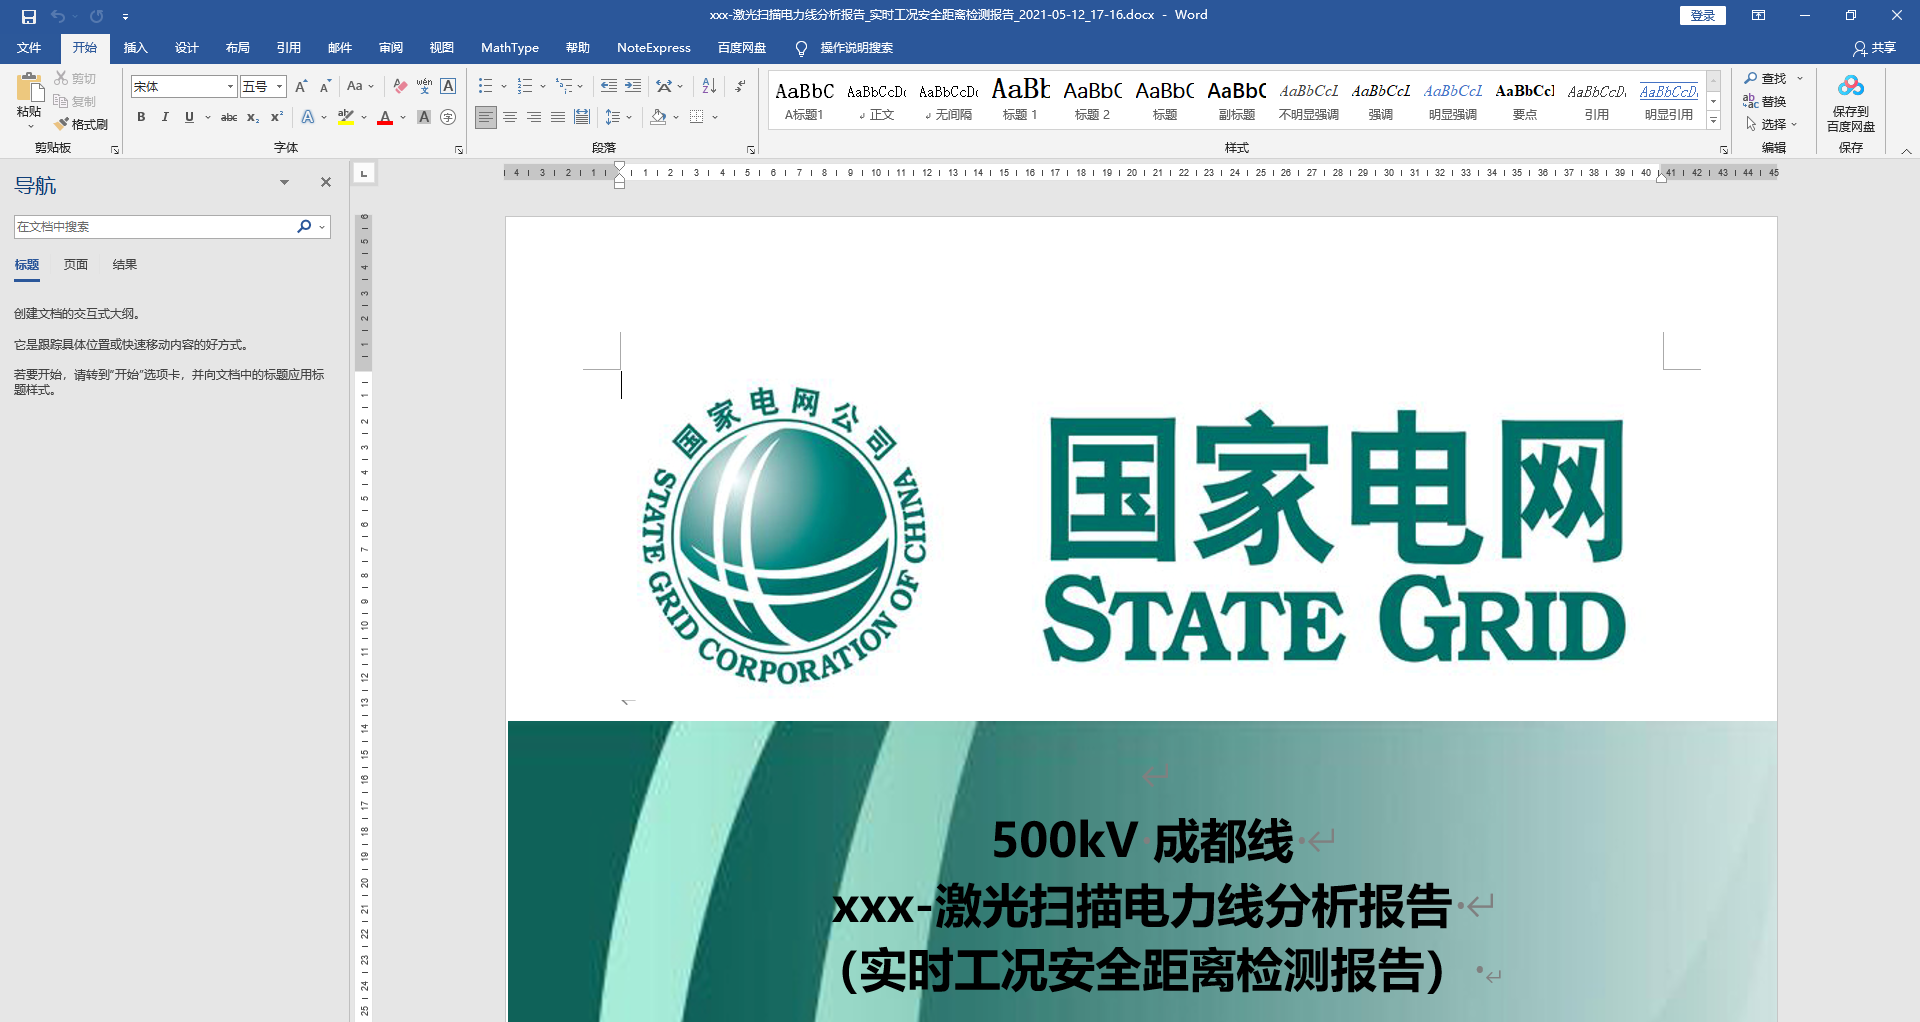Open the font name dropdown (宋体)
This screenshot has width=1920, height=1022.
(x=230, y=86)
